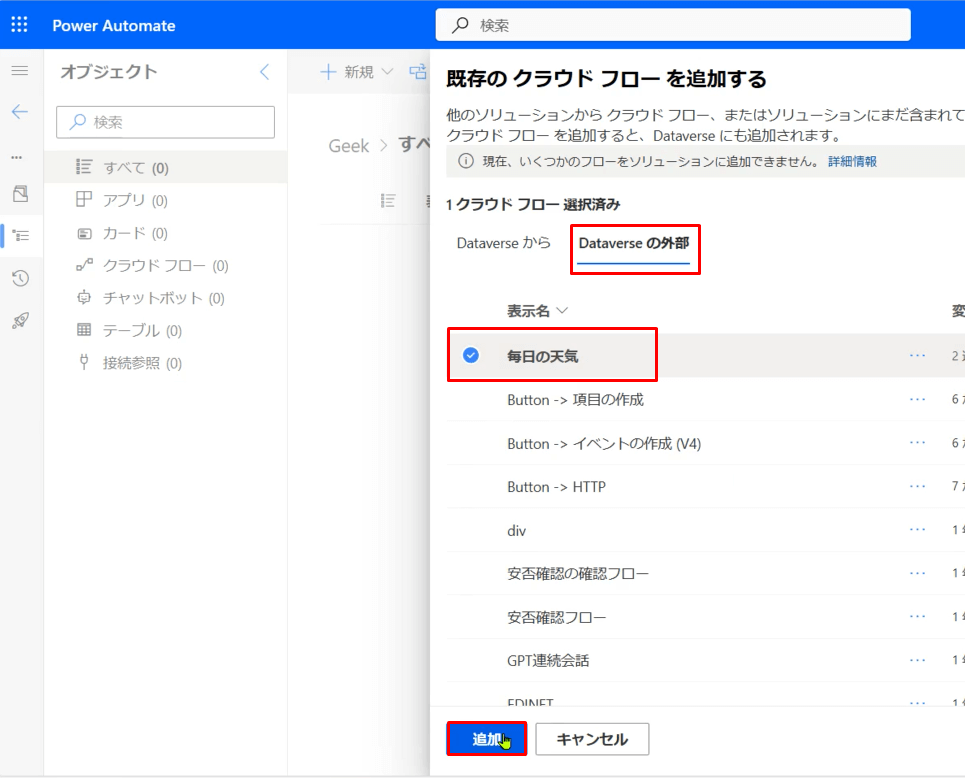Screen dimensions: 965x778
Task: Click the オブジェクト search field
Action: tap(165, 122)
